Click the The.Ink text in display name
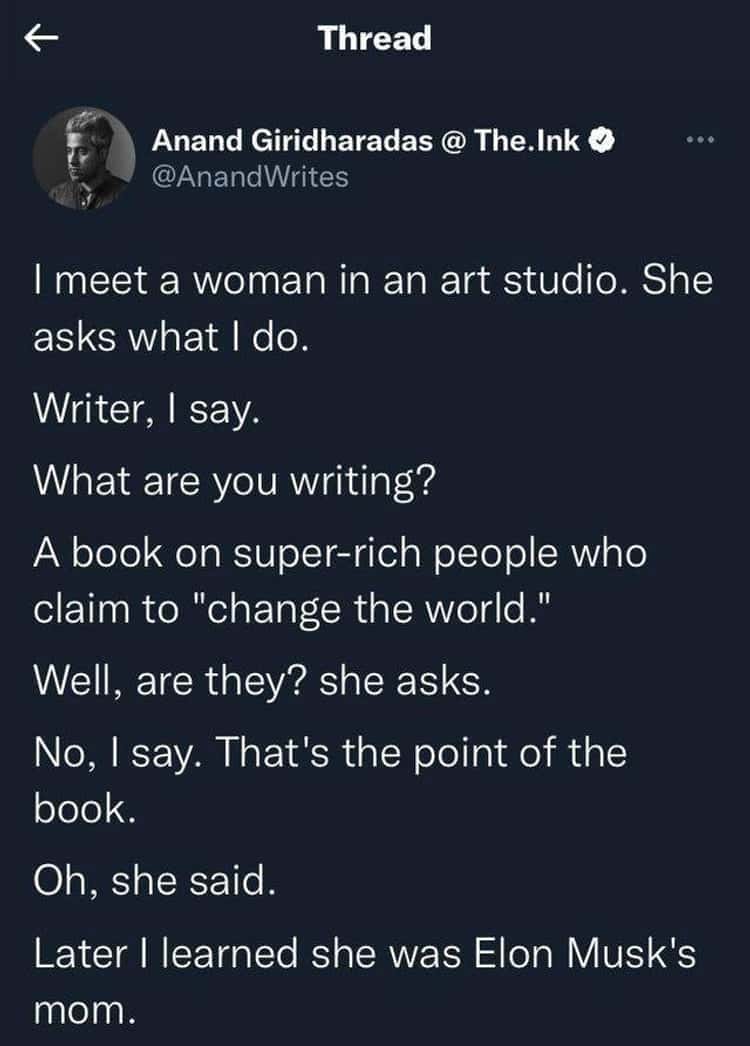This screenshot has width=750, height=1046. [527, 141]
